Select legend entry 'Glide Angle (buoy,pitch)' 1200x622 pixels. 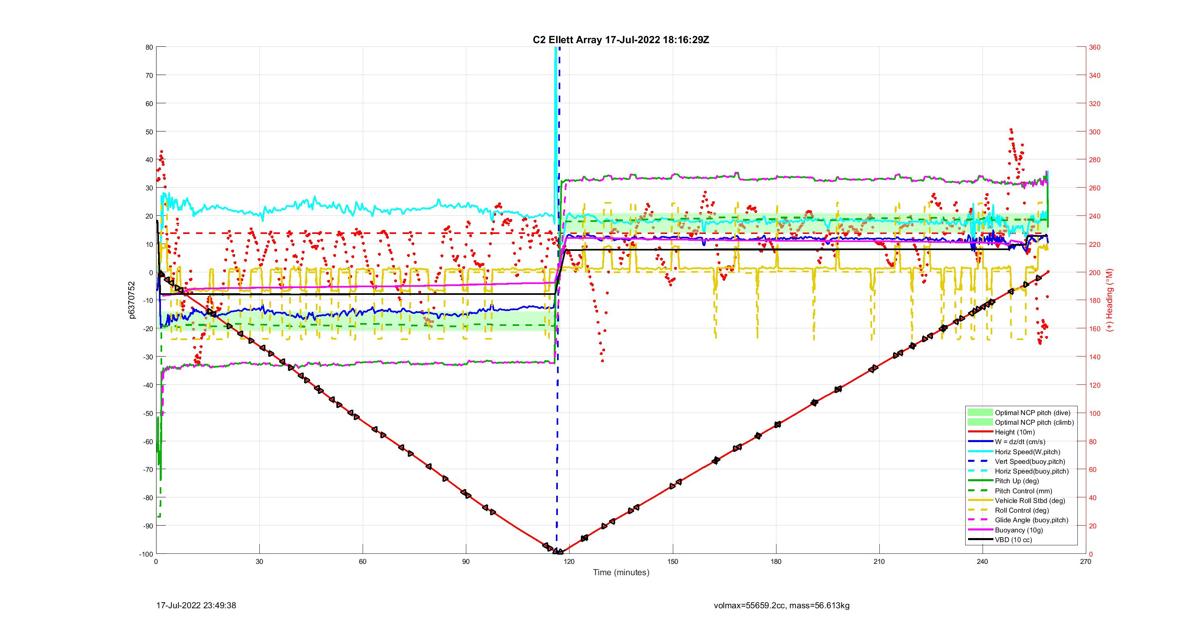[1033, 520]
